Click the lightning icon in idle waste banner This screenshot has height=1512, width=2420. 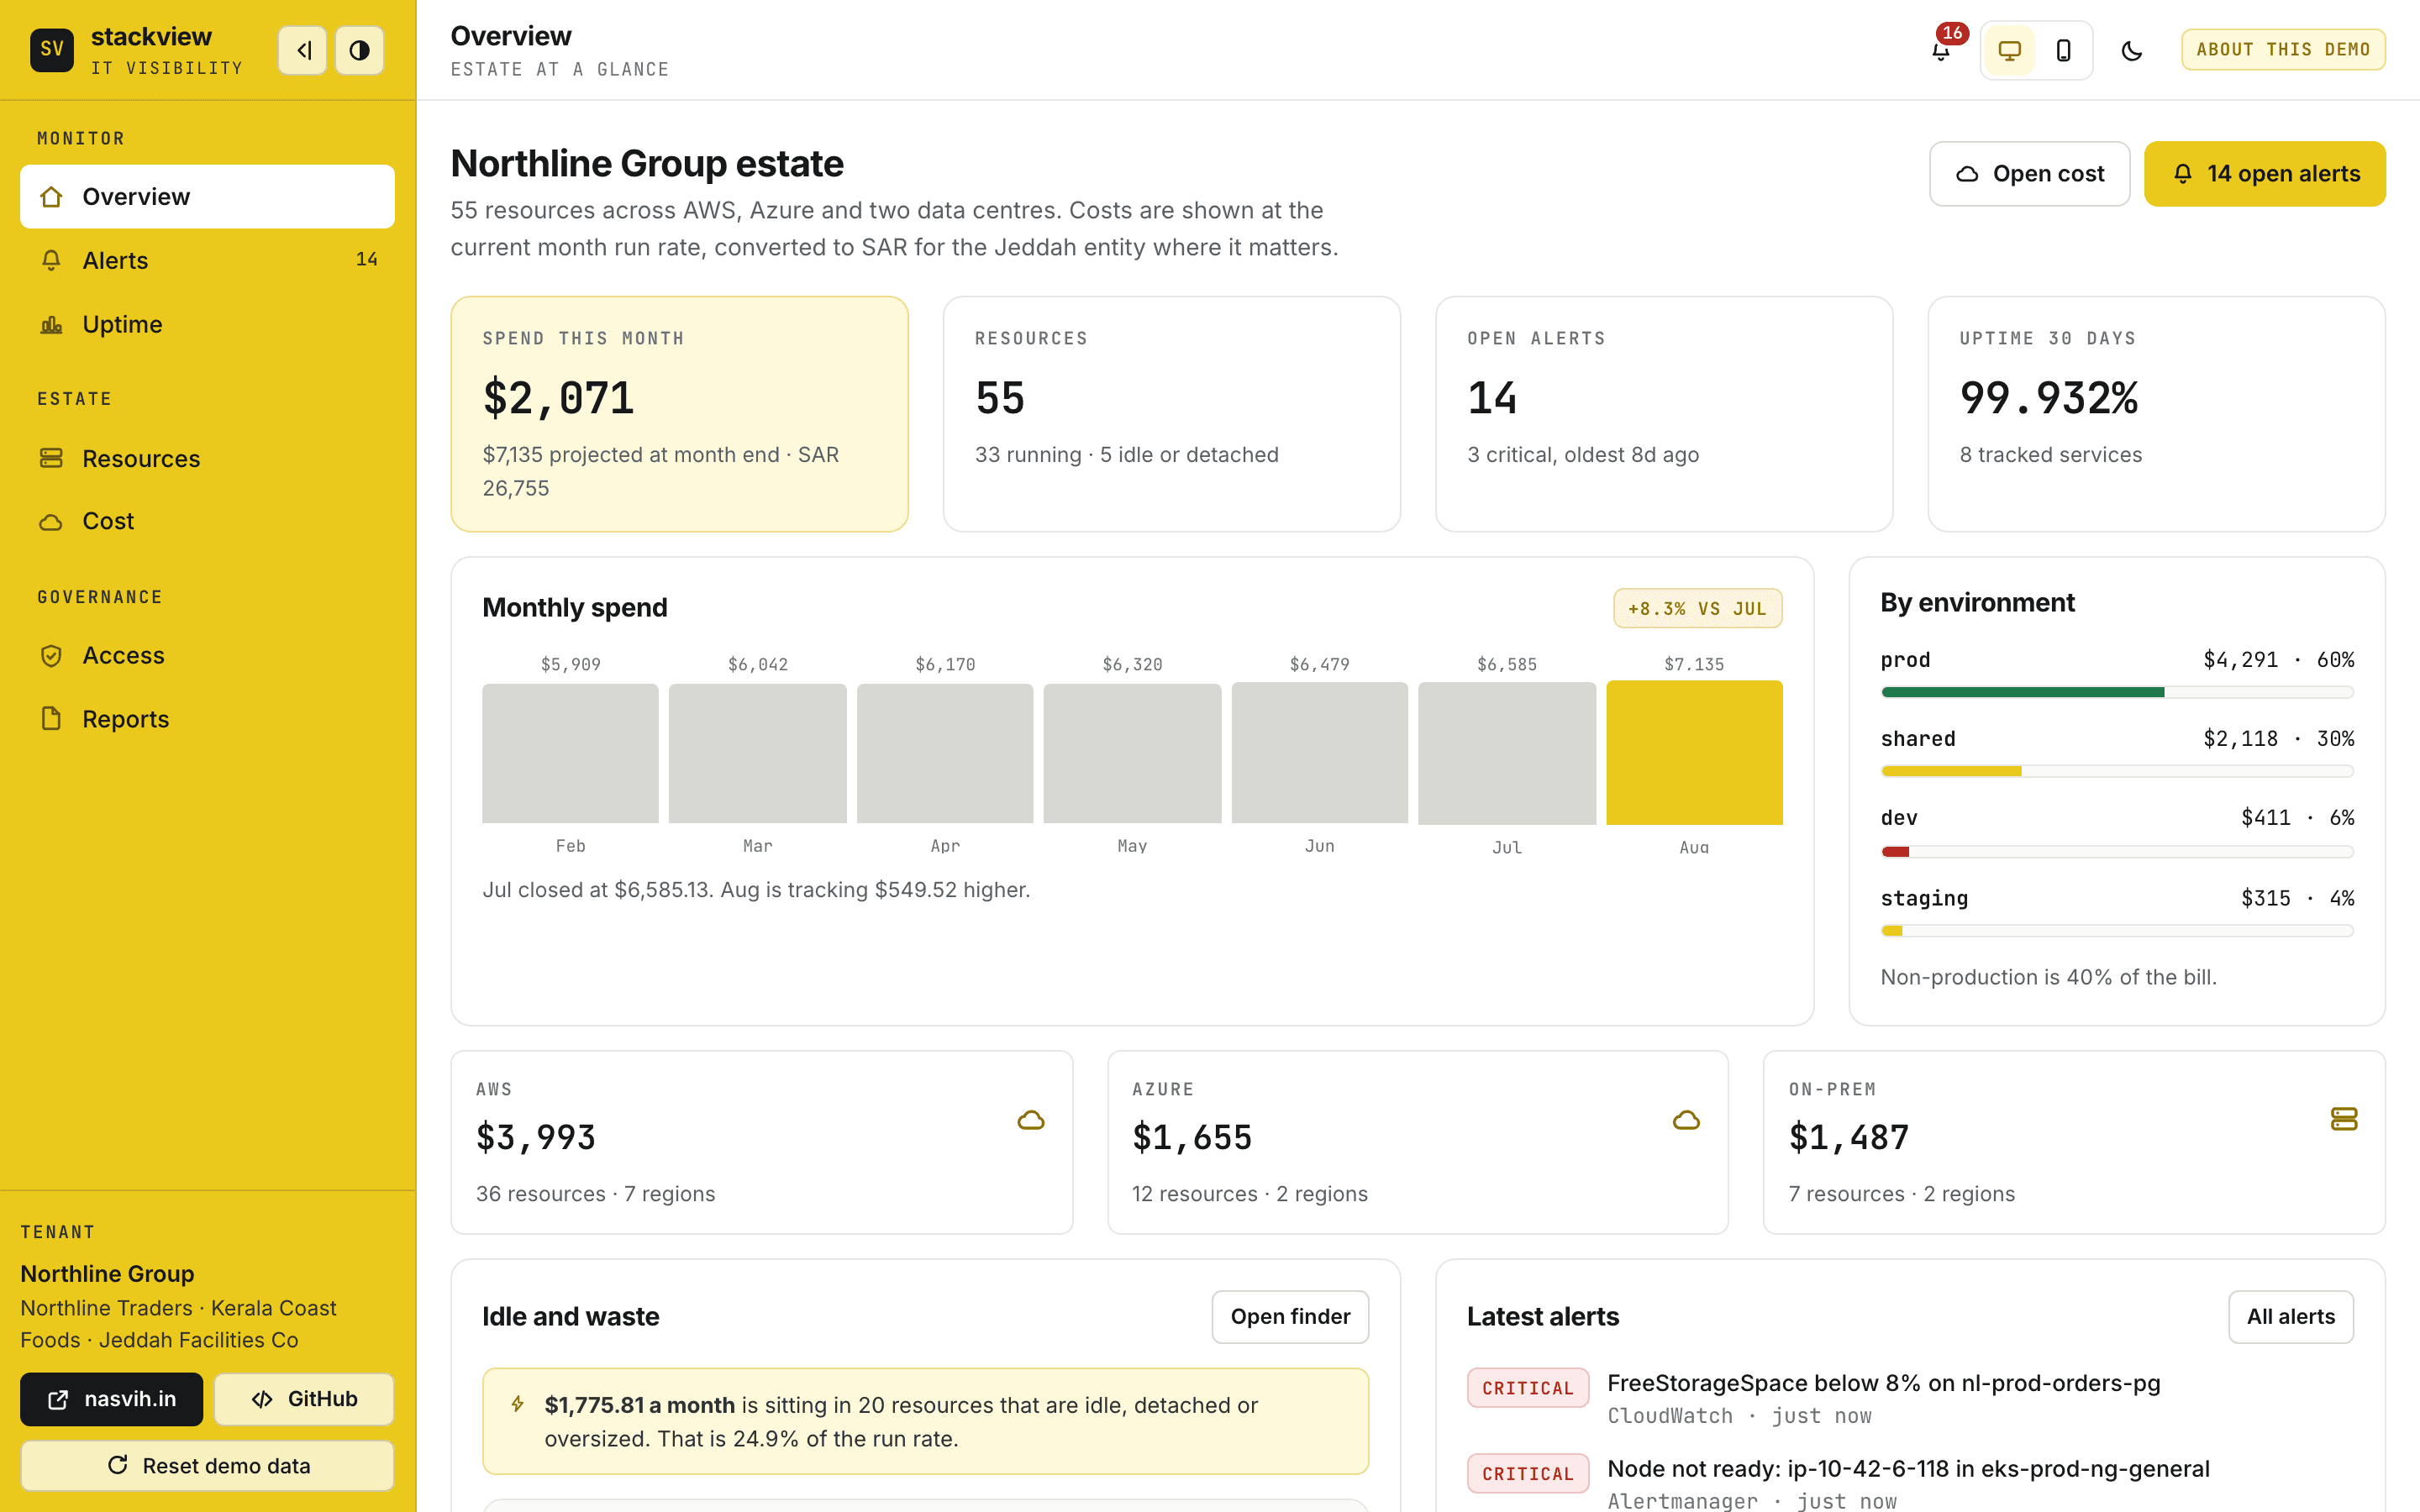(518, 1404)
